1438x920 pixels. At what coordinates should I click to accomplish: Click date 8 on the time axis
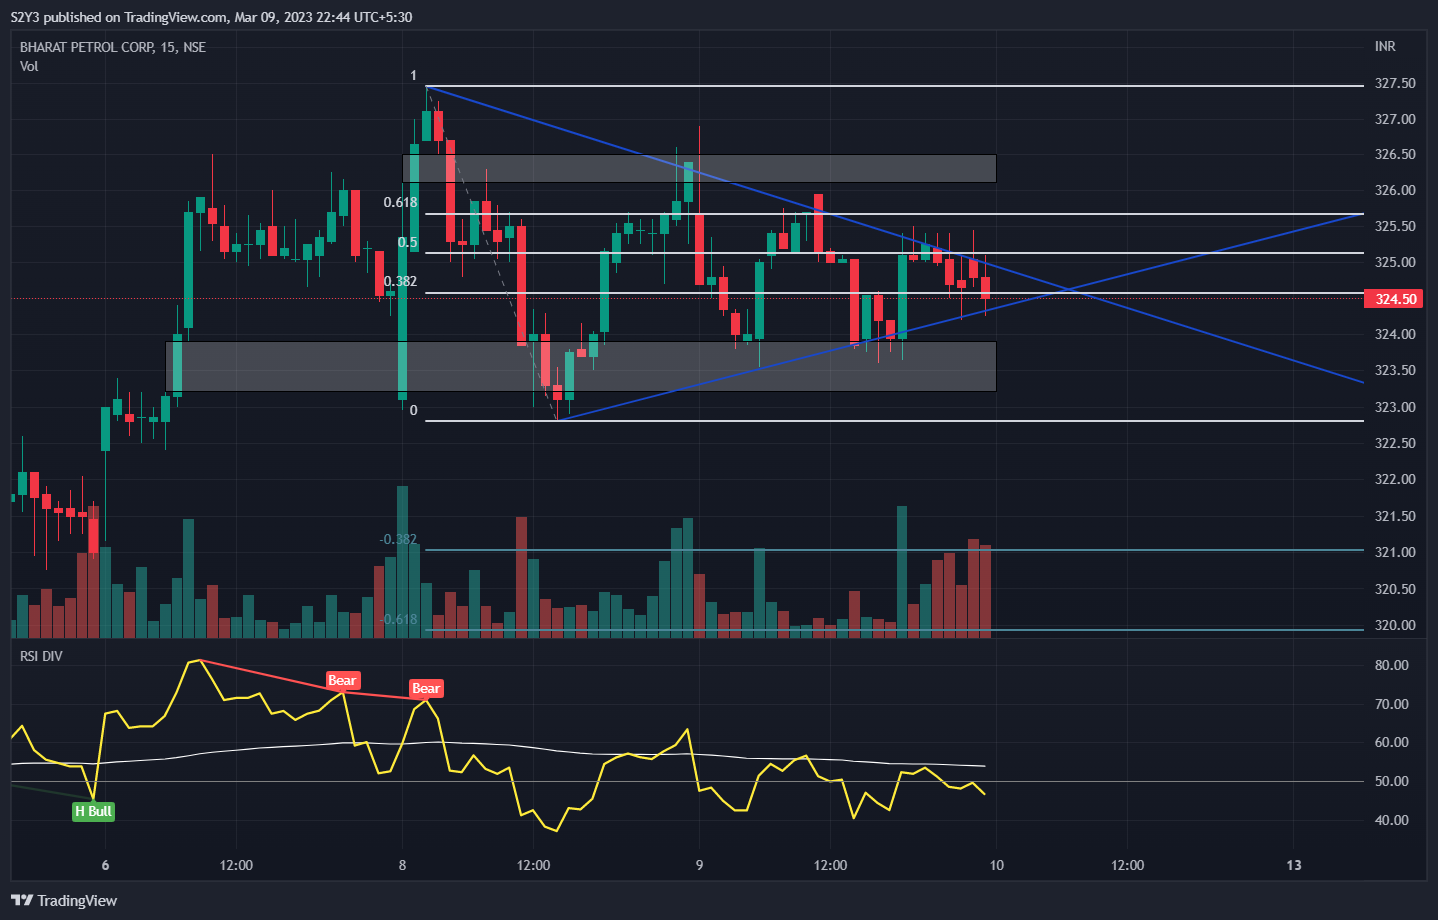[x=402, y=866]
